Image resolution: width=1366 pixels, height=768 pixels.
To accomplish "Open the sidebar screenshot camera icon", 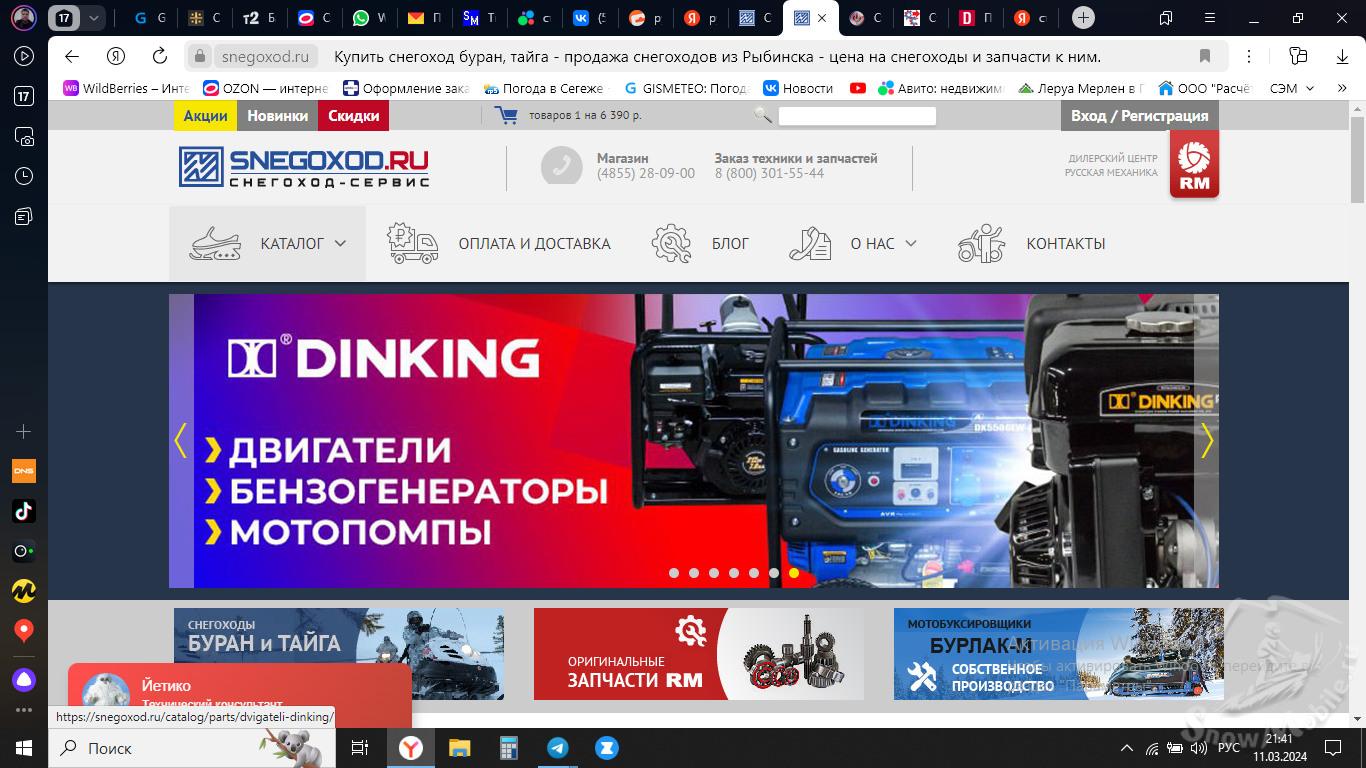I will point(24,136).
